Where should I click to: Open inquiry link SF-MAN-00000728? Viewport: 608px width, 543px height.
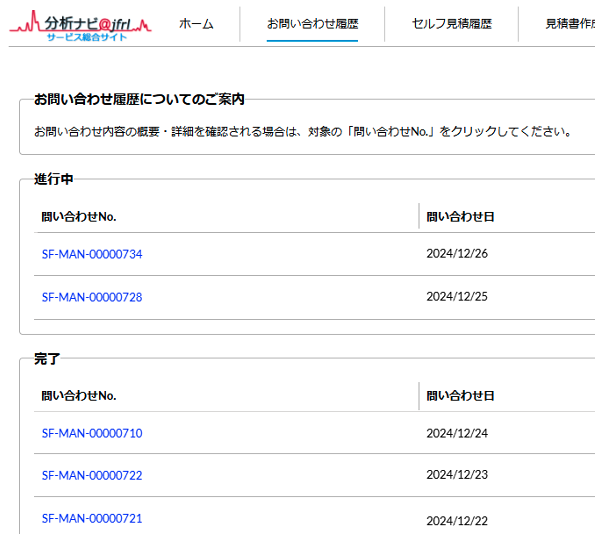(x=92, y=298)
